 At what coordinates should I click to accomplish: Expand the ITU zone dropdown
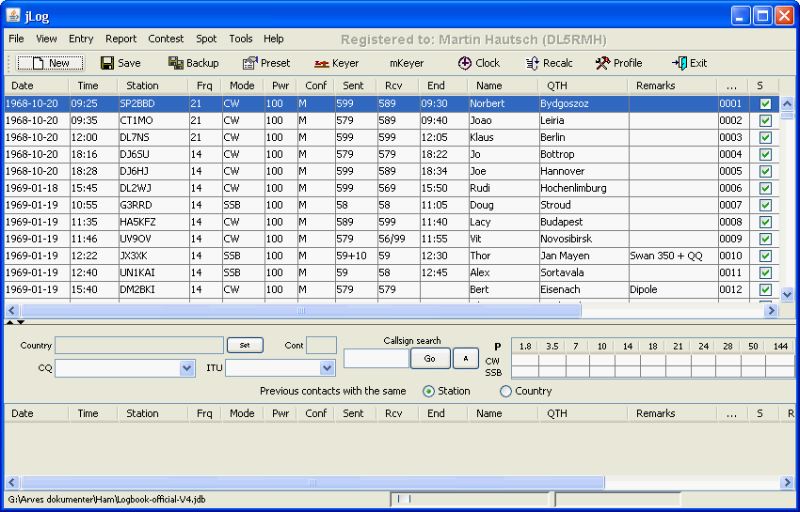coord(326,368)
